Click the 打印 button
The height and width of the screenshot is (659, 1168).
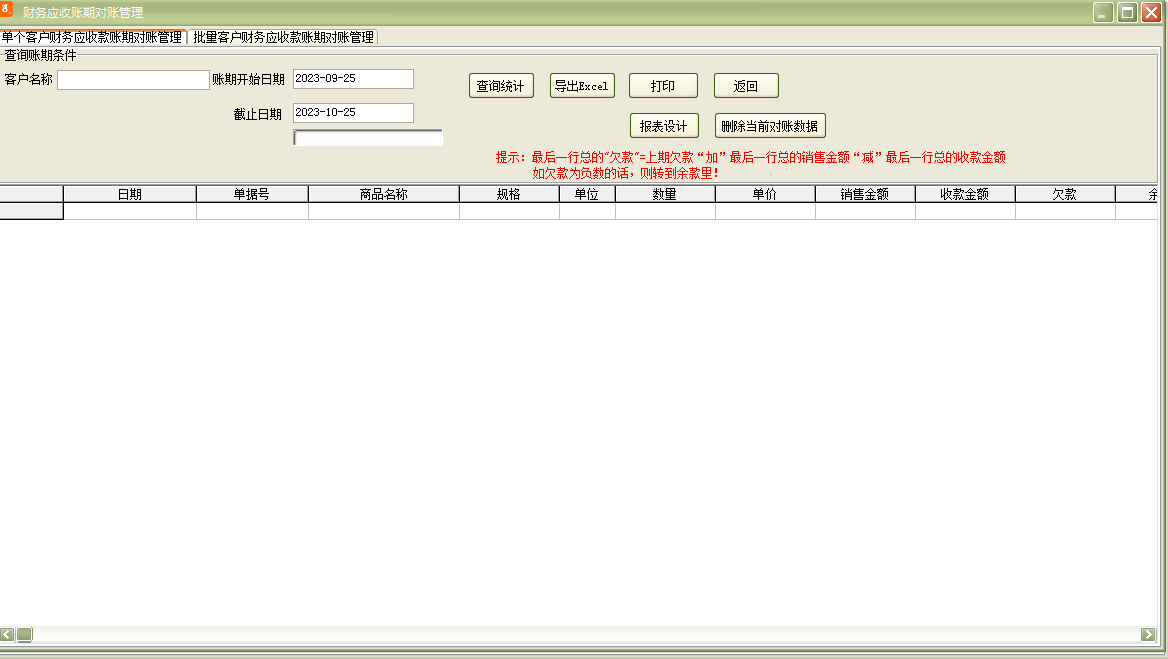[x=663, y=86]
